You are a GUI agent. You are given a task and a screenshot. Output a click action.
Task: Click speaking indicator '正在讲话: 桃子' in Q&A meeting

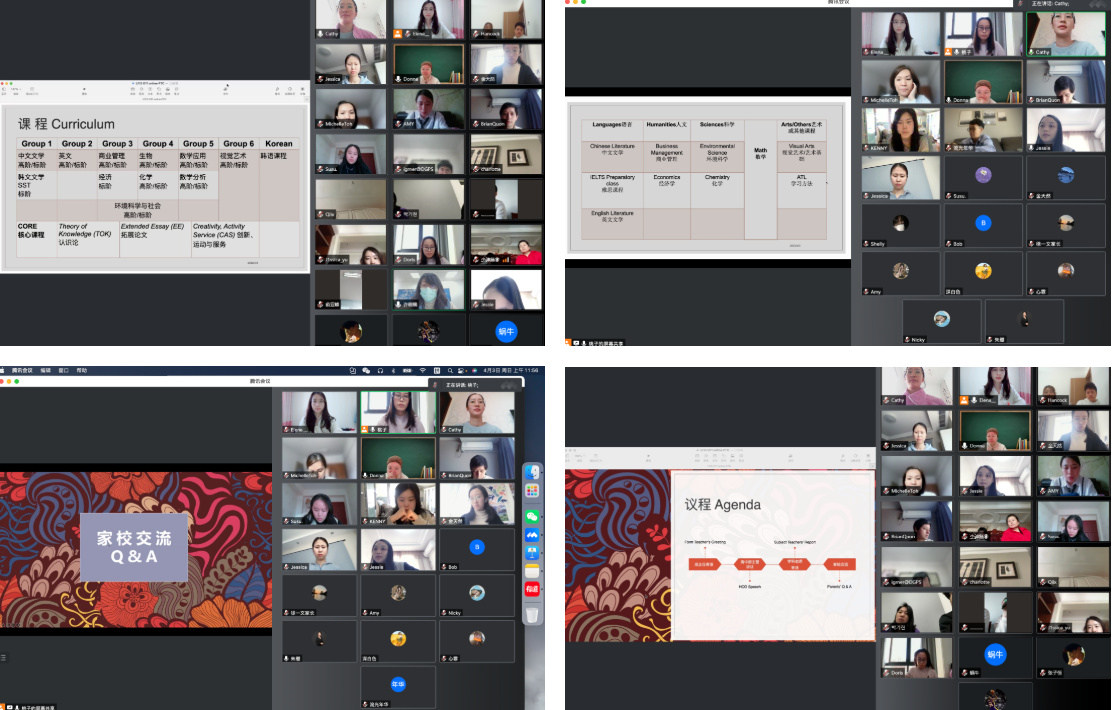pyautogui.click(x=462, y=385)
